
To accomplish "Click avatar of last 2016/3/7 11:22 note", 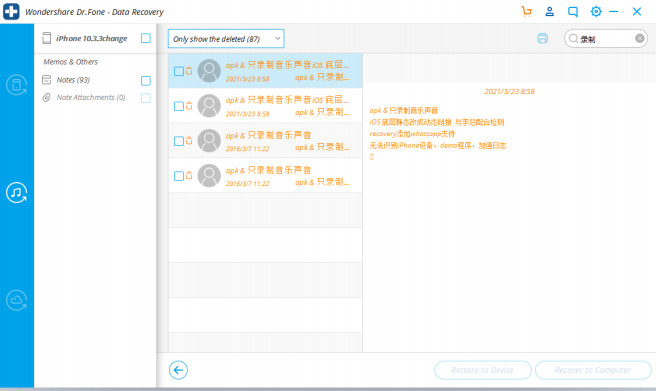I will tap(209, 176).
